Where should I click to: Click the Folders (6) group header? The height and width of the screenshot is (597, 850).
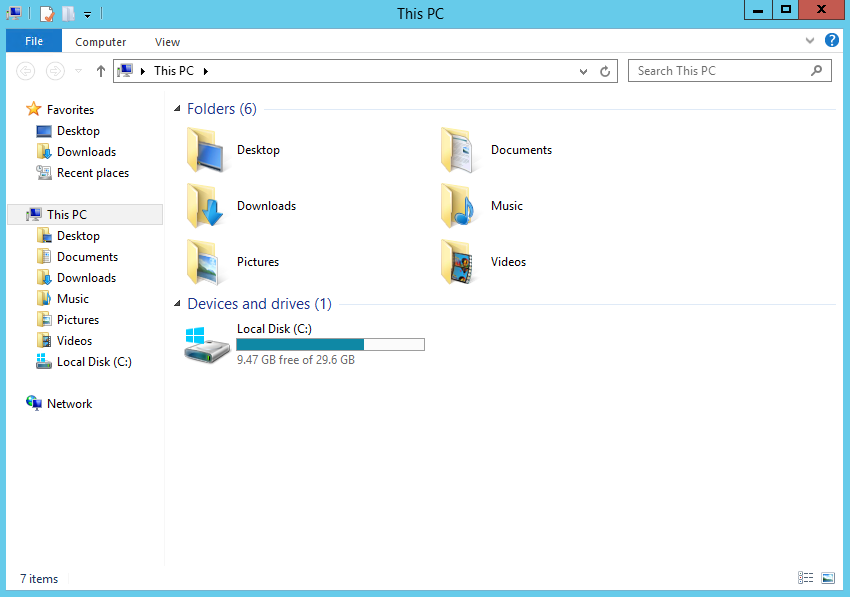[222, 109]
